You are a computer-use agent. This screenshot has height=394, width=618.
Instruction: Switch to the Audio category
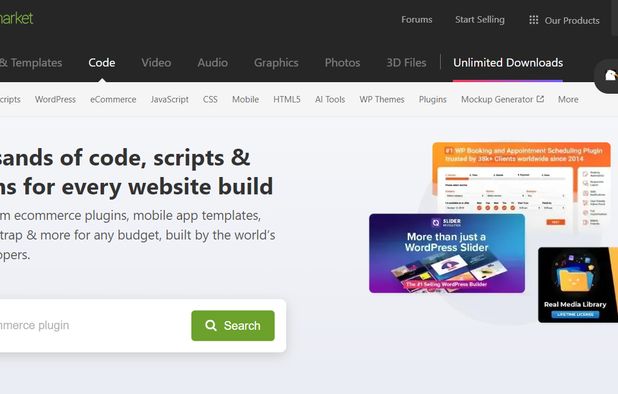click(212, 63)
